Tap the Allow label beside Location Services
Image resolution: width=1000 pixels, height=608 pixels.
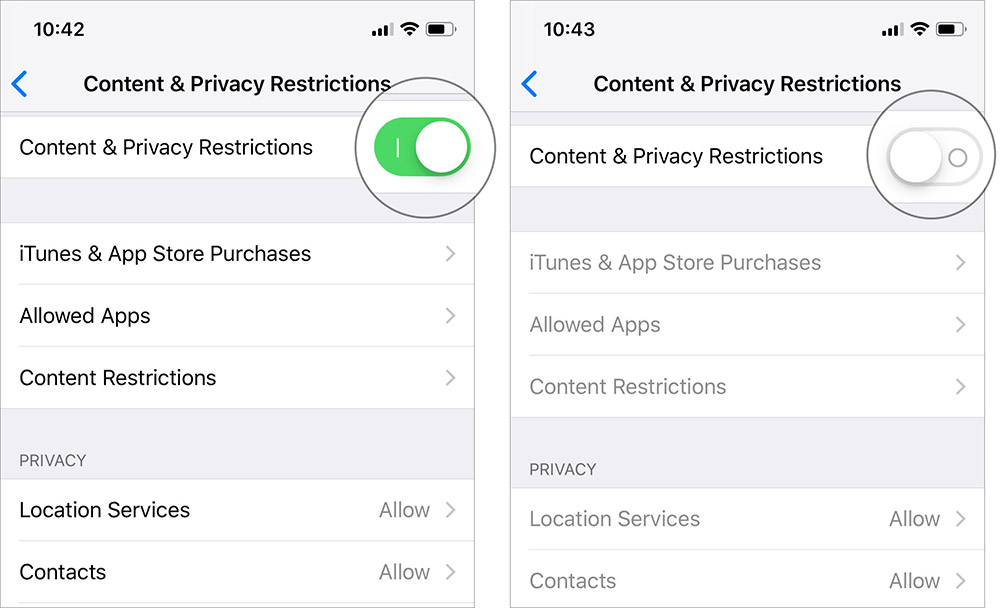pyautogui.click(x=403, y=510)
